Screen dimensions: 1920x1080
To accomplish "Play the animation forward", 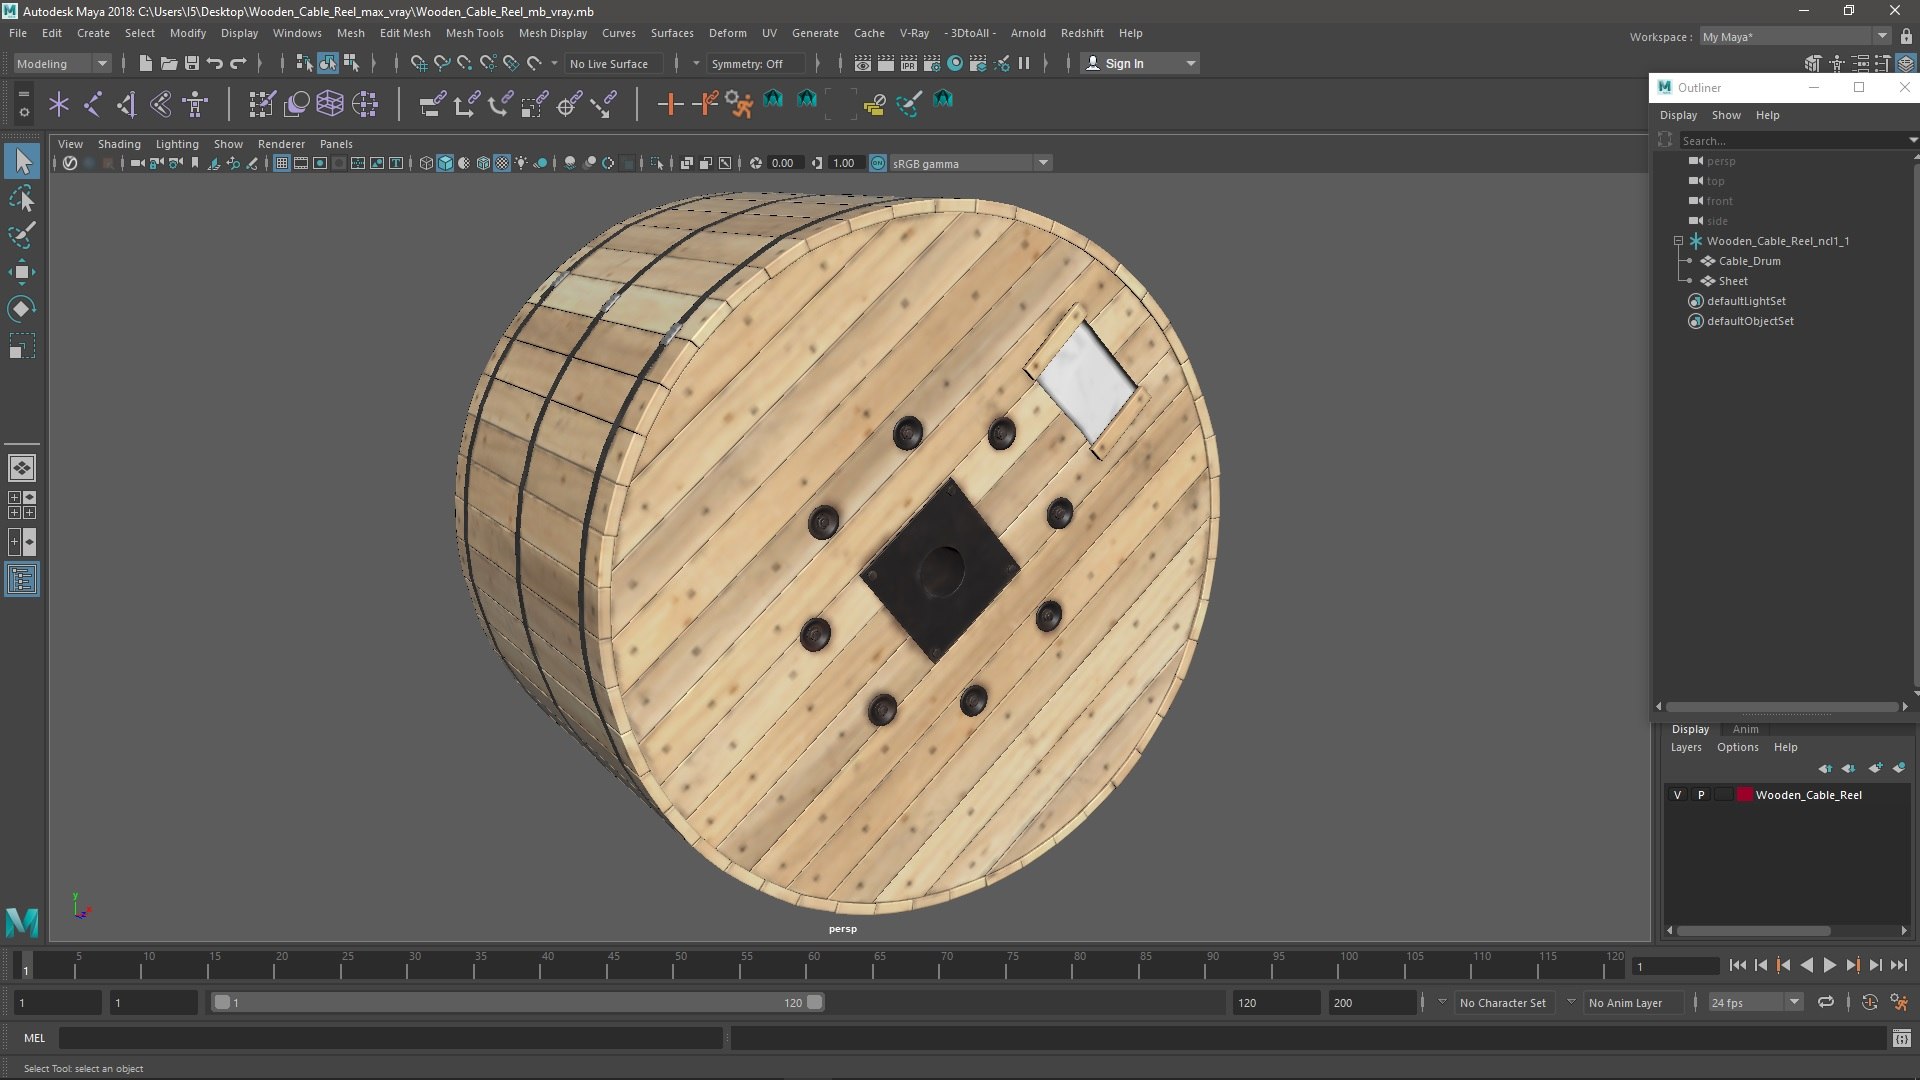I will 1829,965.
